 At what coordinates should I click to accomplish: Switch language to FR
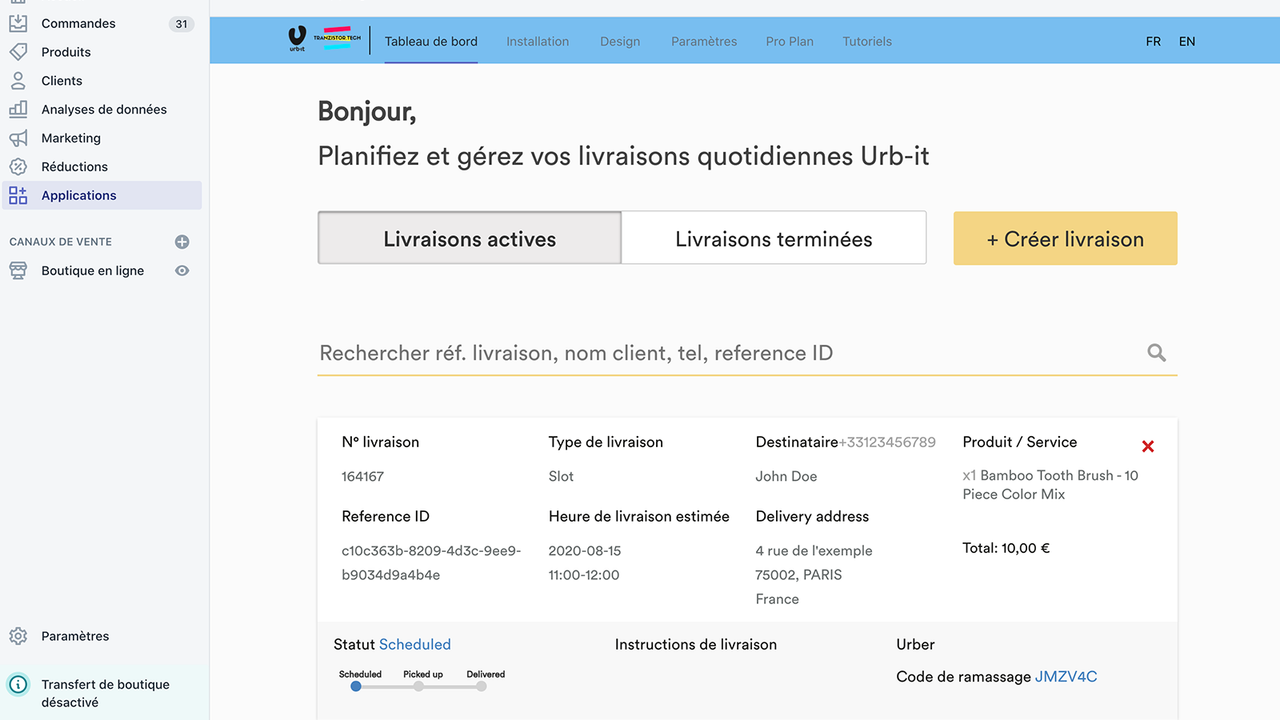coord(1153,41)
